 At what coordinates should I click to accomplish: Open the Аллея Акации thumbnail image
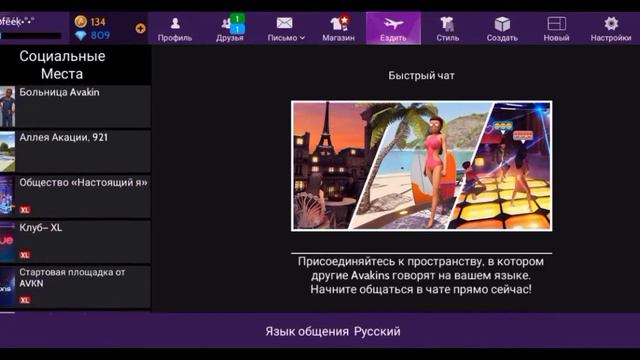[x=7, y=151]
